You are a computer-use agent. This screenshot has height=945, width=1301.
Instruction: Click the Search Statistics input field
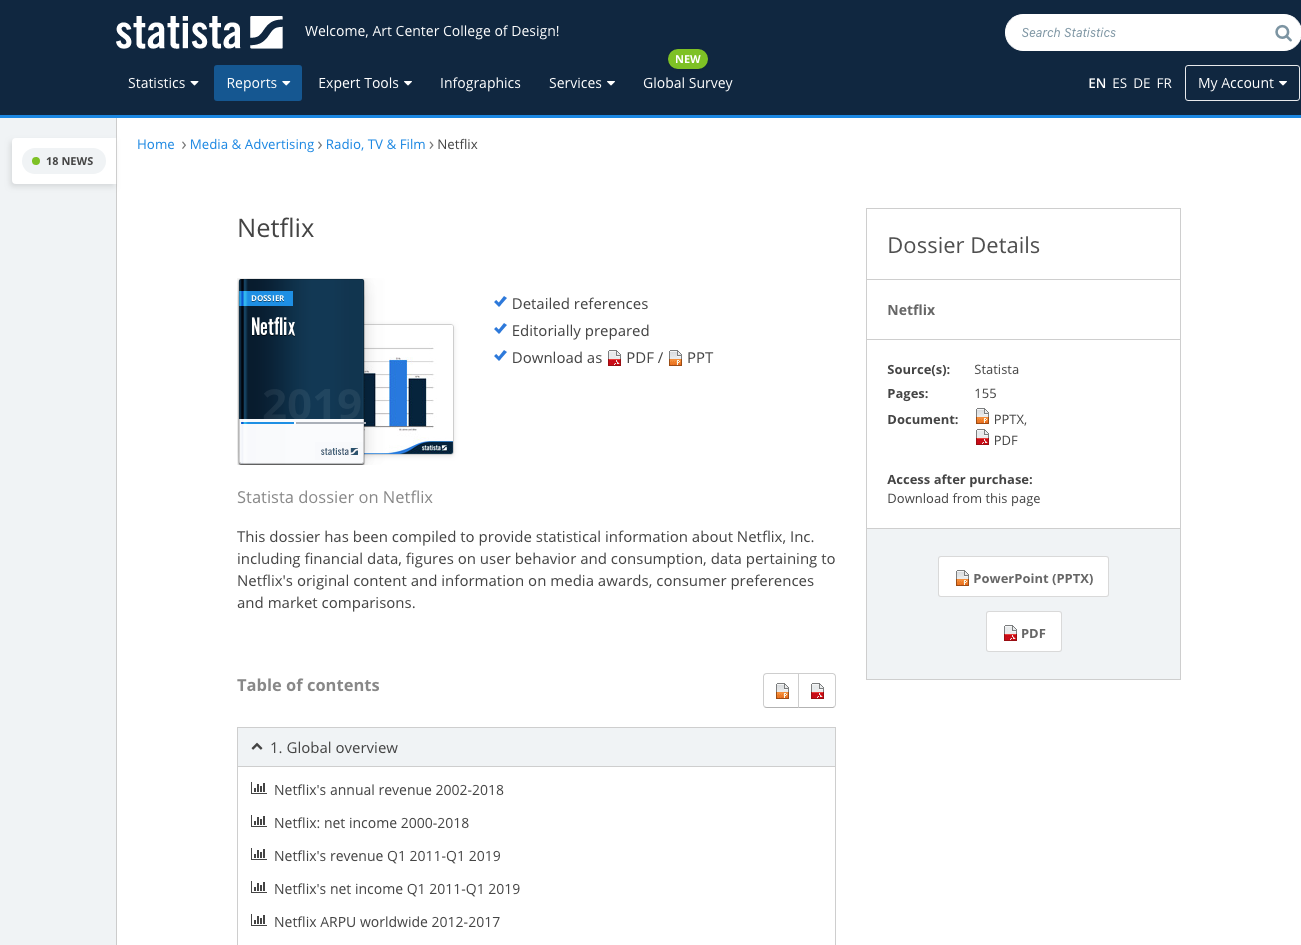click(1140, 33)
